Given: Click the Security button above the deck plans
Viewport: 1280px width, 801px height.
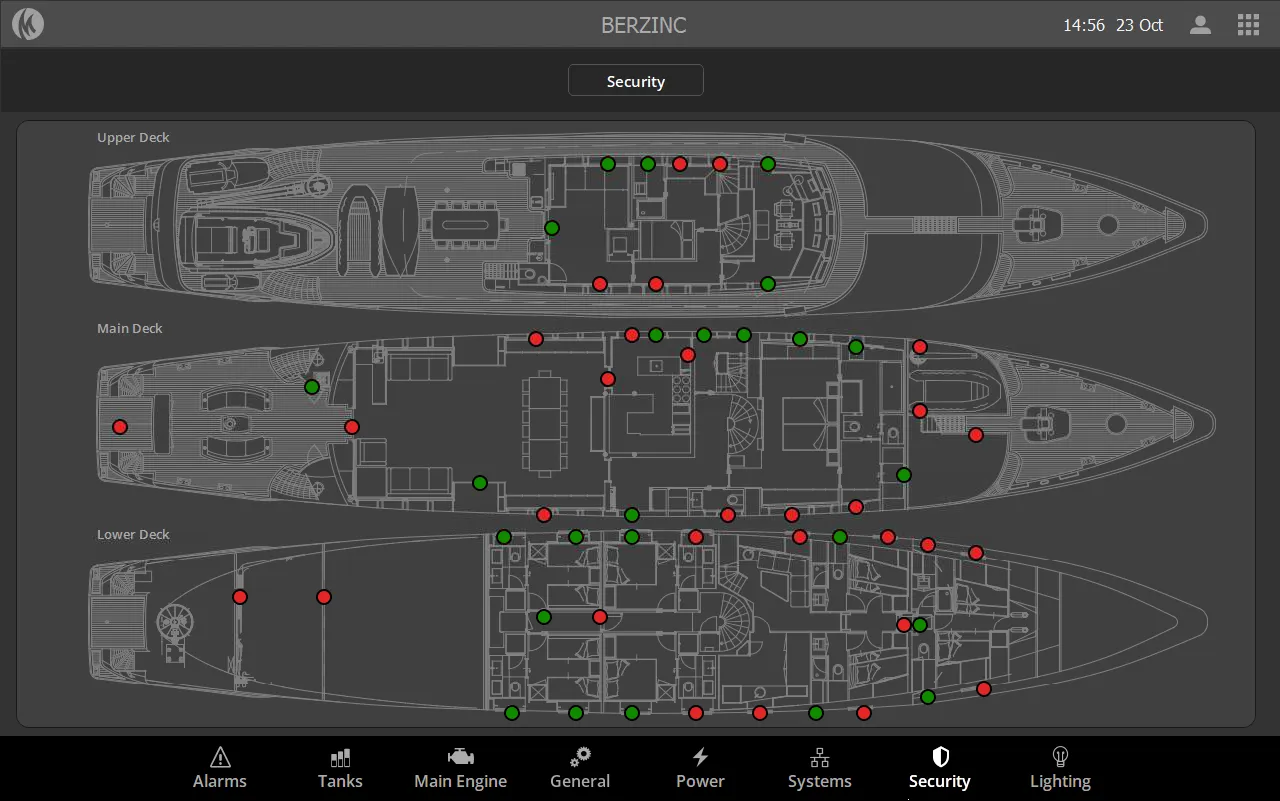Looking at the screenshot, I should [x=636, y=81].
